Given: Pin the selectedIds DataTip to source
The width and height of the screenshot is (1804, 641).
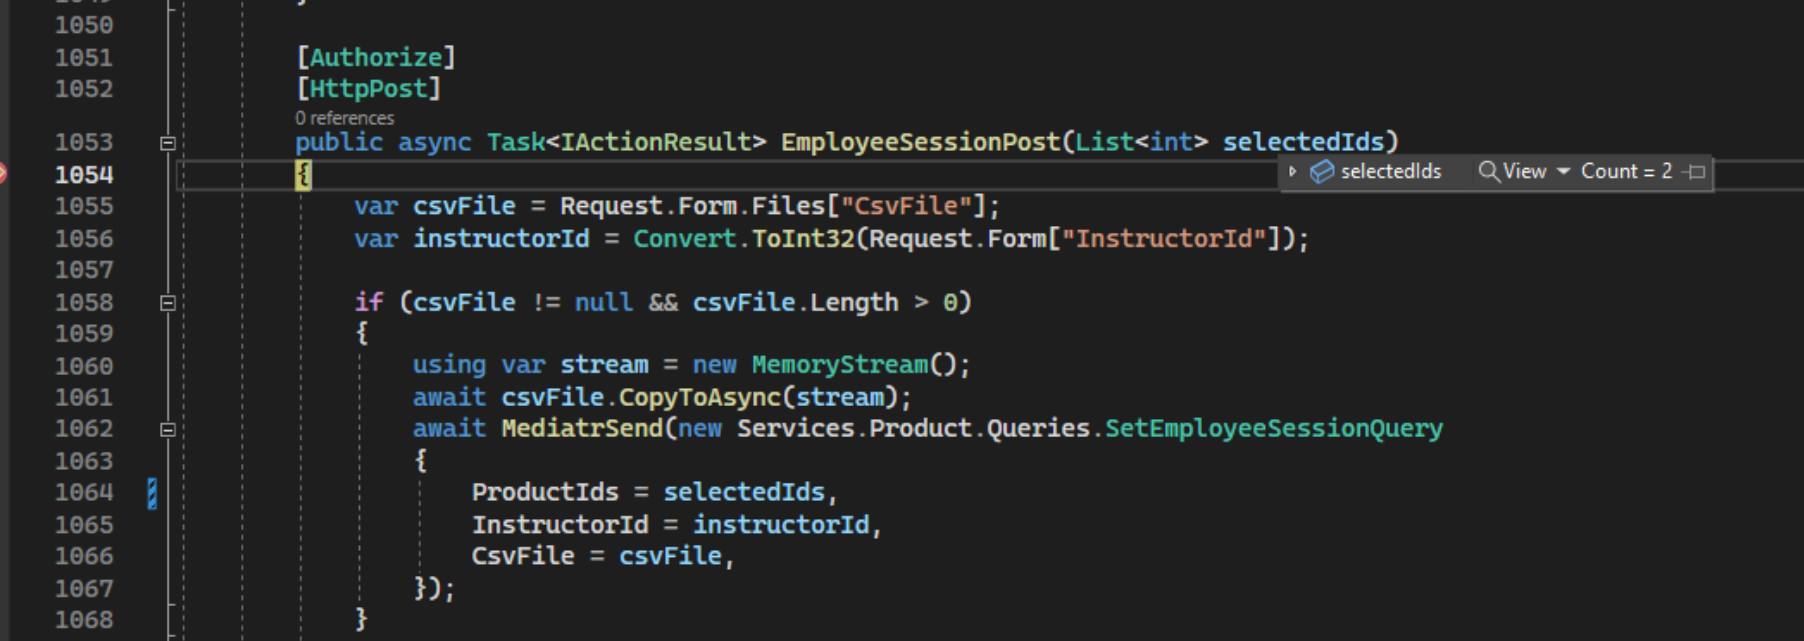Looking at the screenshot, I should (x=1695, y=172).
